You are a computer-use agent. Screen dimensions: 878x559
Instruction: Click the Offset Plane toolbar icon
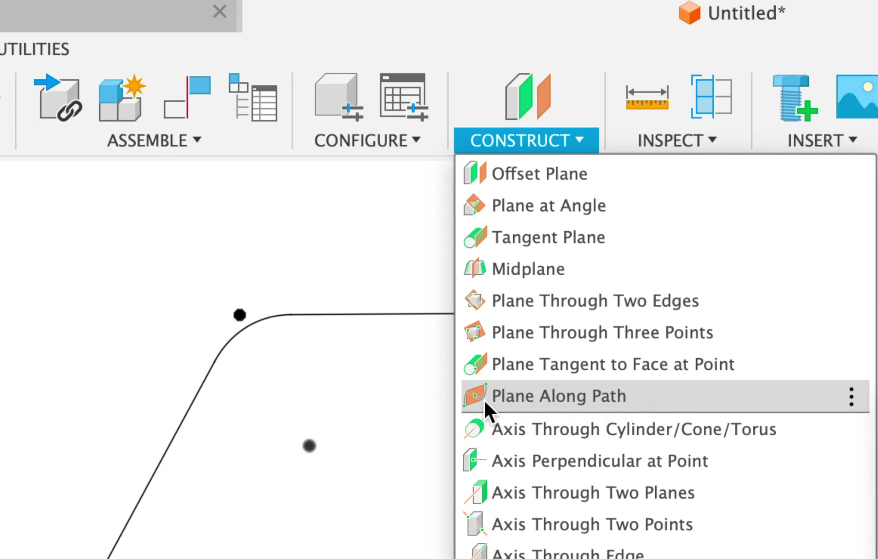[x=527, y=98]
